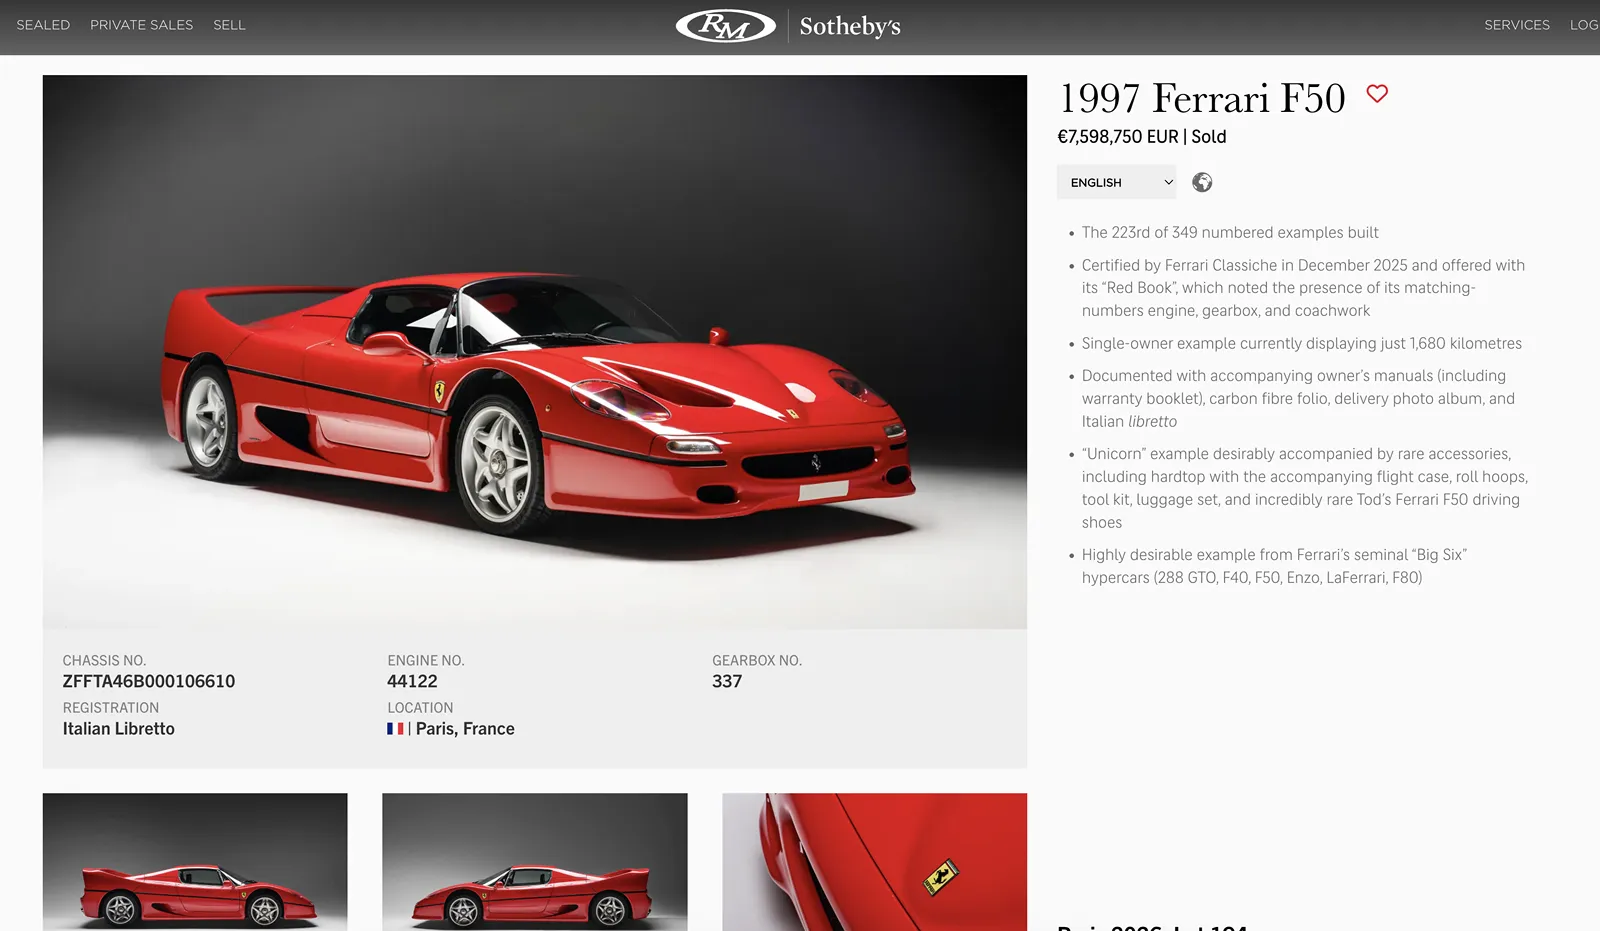1600x931 pixels.
Task: Click the LOG IN link
Action: pyautogui.click(x=1584, y=25)
